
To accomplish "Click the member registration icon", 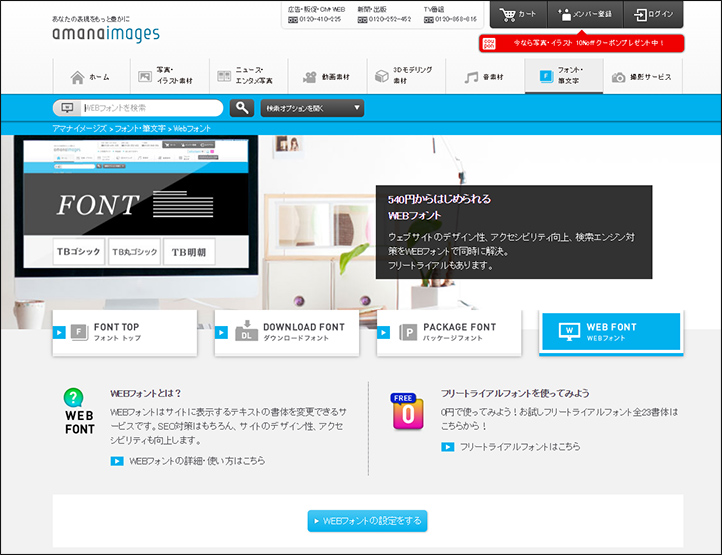I will point(564,14).
